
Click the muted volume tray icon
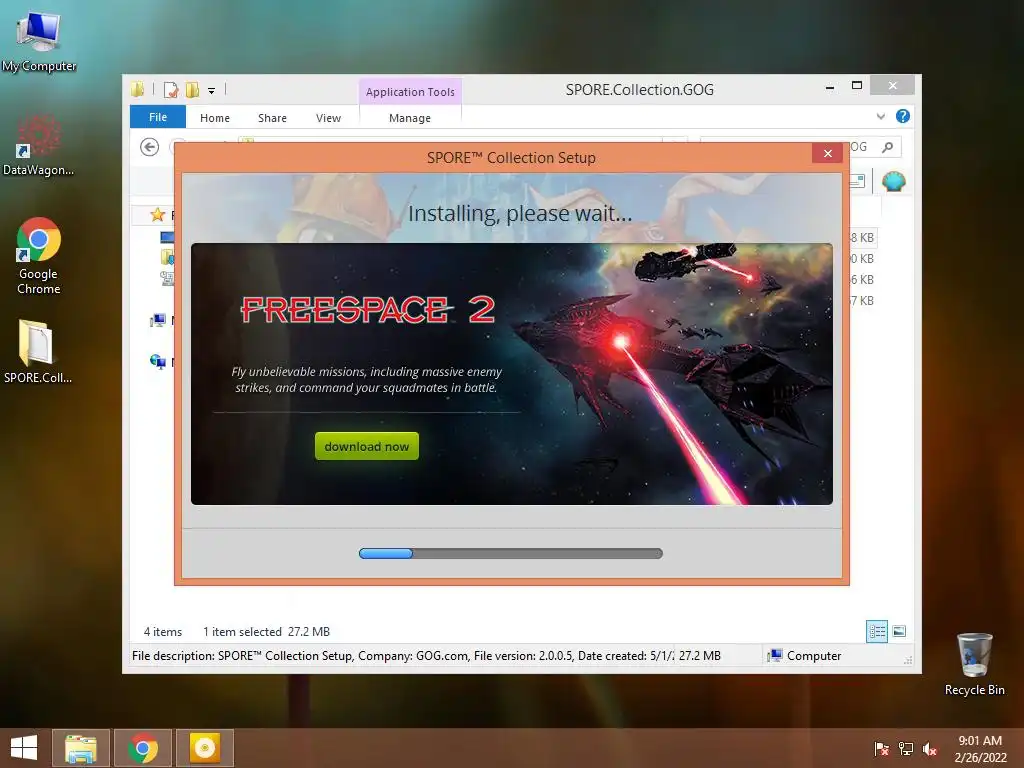pyautogui.click(x=930, y=749)
